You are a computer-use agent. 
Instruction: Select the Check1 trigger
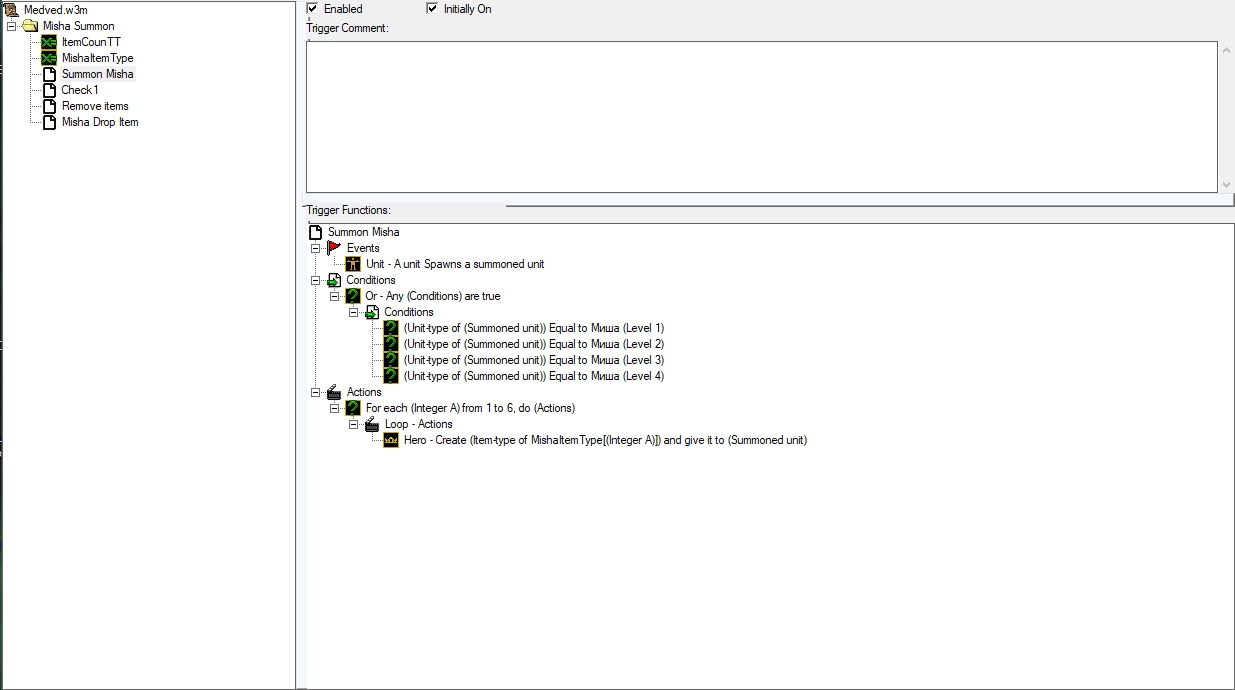click(80, 90)
